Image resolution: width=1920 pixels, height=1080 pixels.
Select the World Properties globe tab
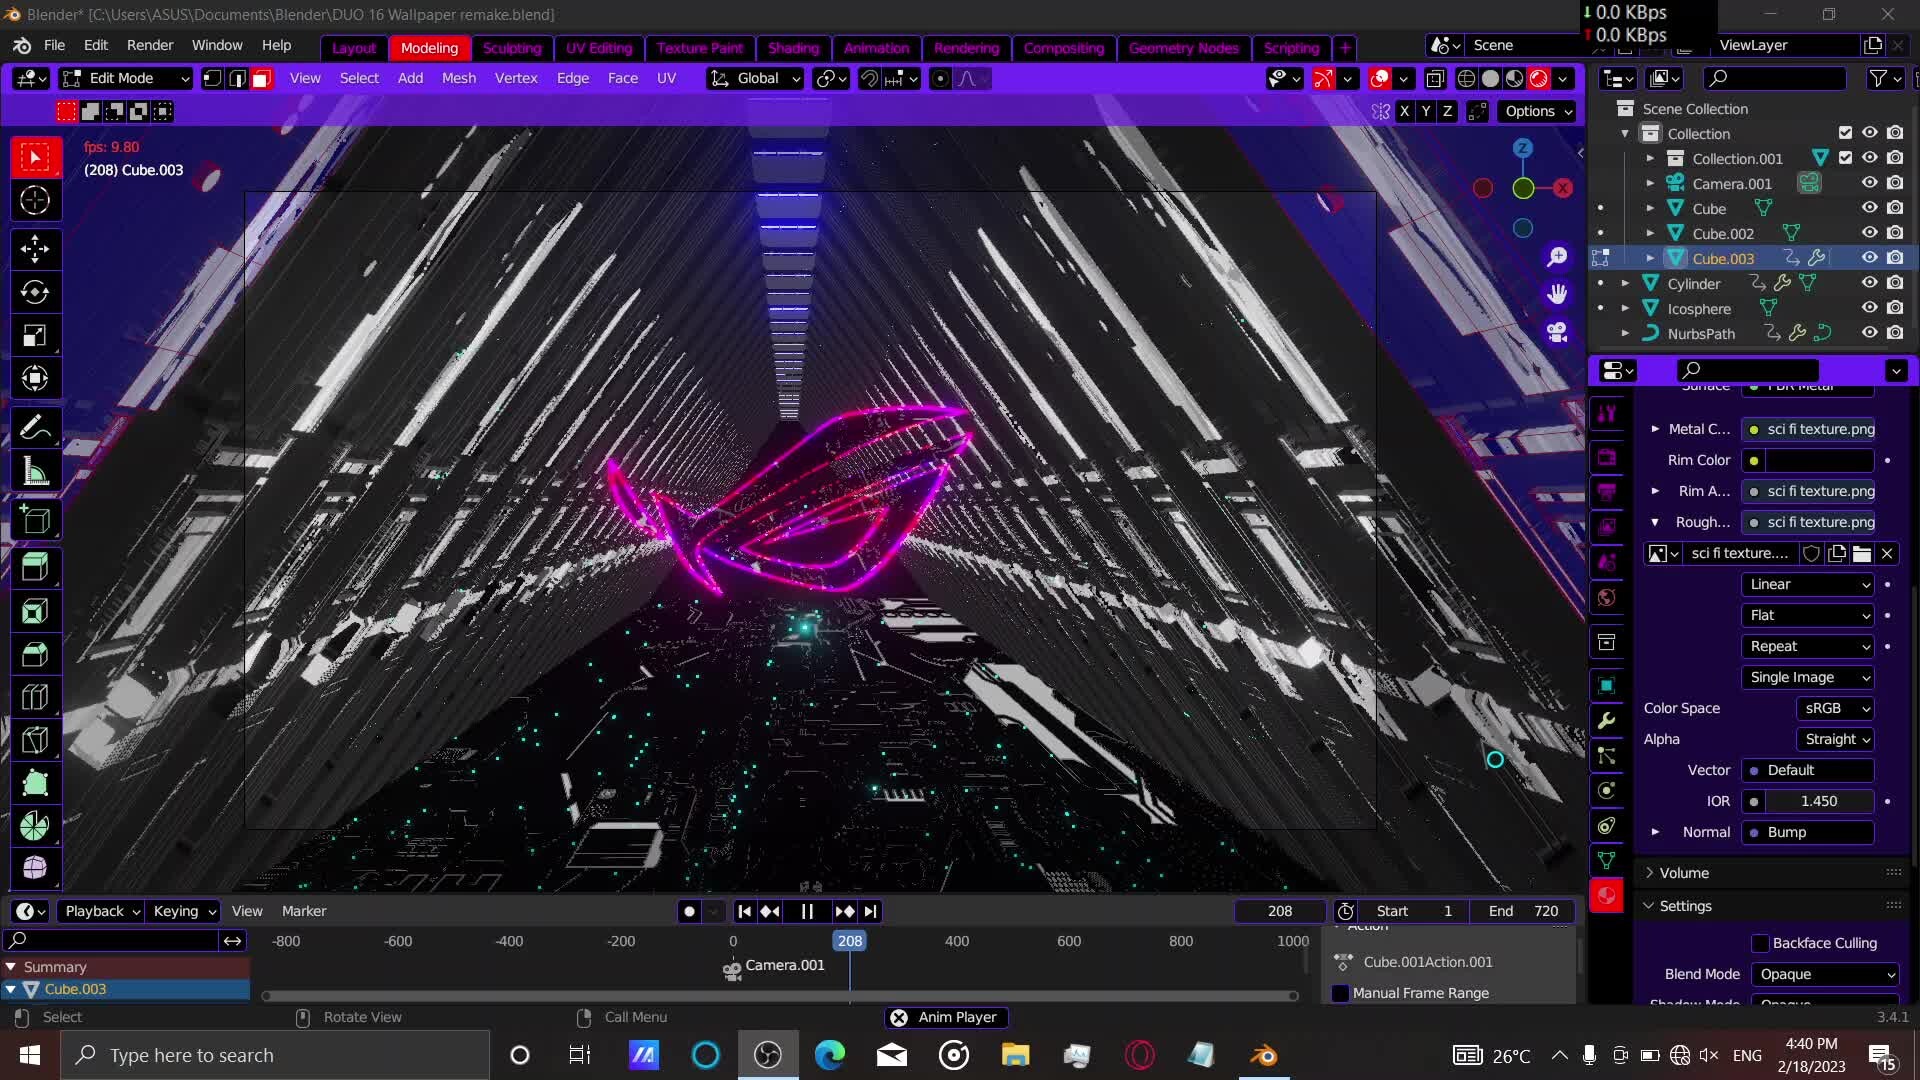(x=1607, y=598)
